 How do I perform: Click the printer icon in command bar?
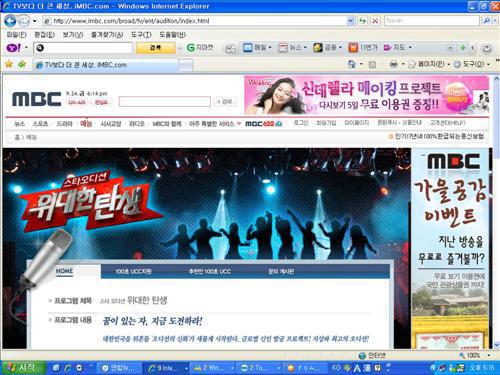coord(394,64)
